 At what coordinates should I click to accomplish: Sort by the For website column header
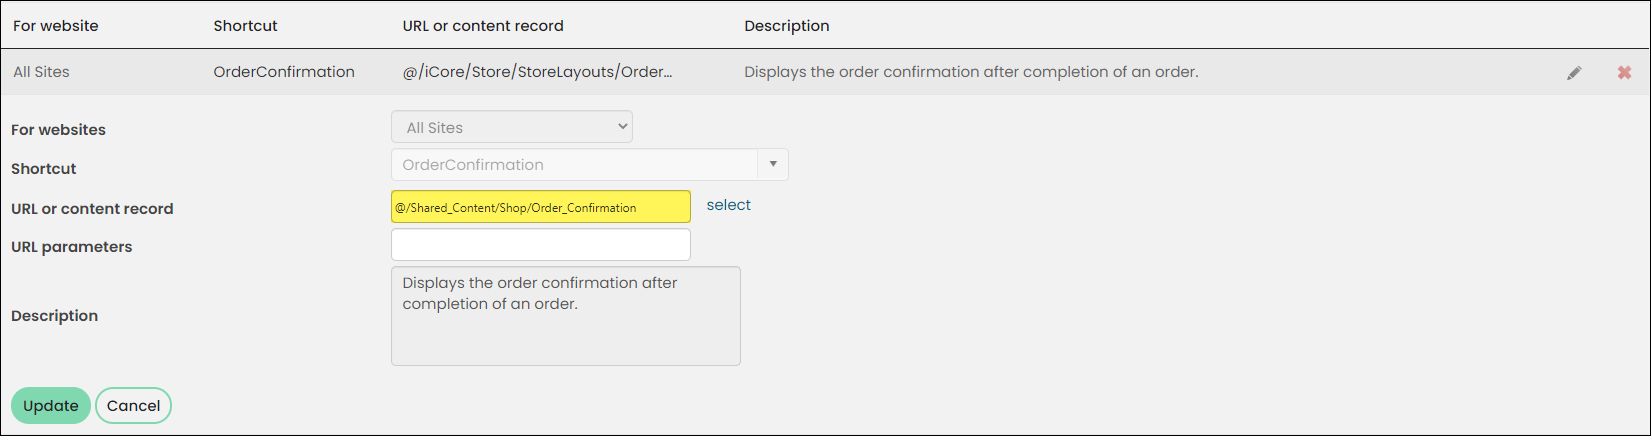(x=56, y=26)
